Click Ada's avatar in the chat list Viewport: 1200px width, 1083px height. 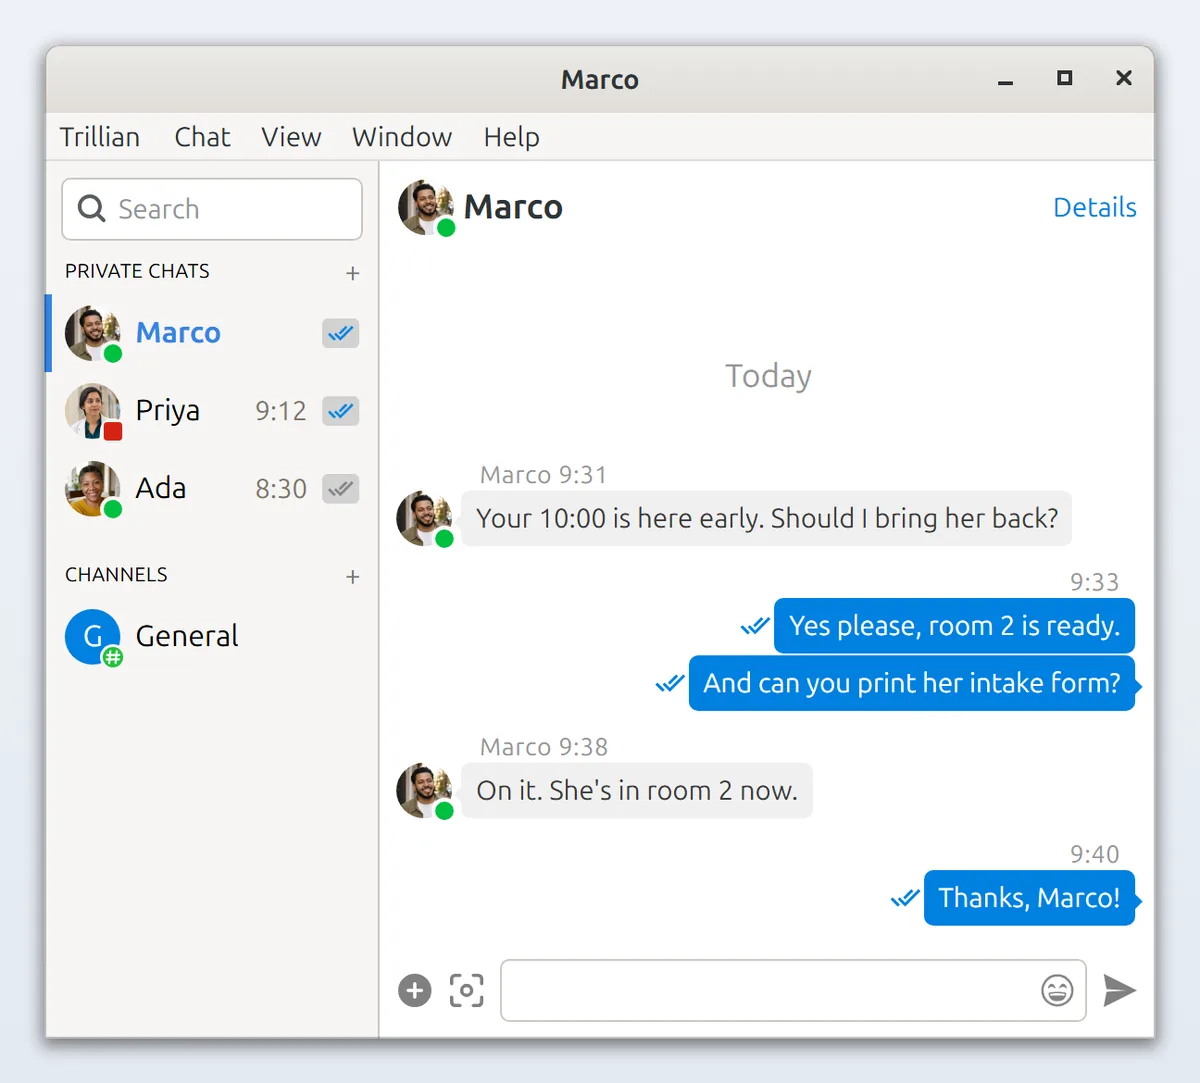[93, 489]
